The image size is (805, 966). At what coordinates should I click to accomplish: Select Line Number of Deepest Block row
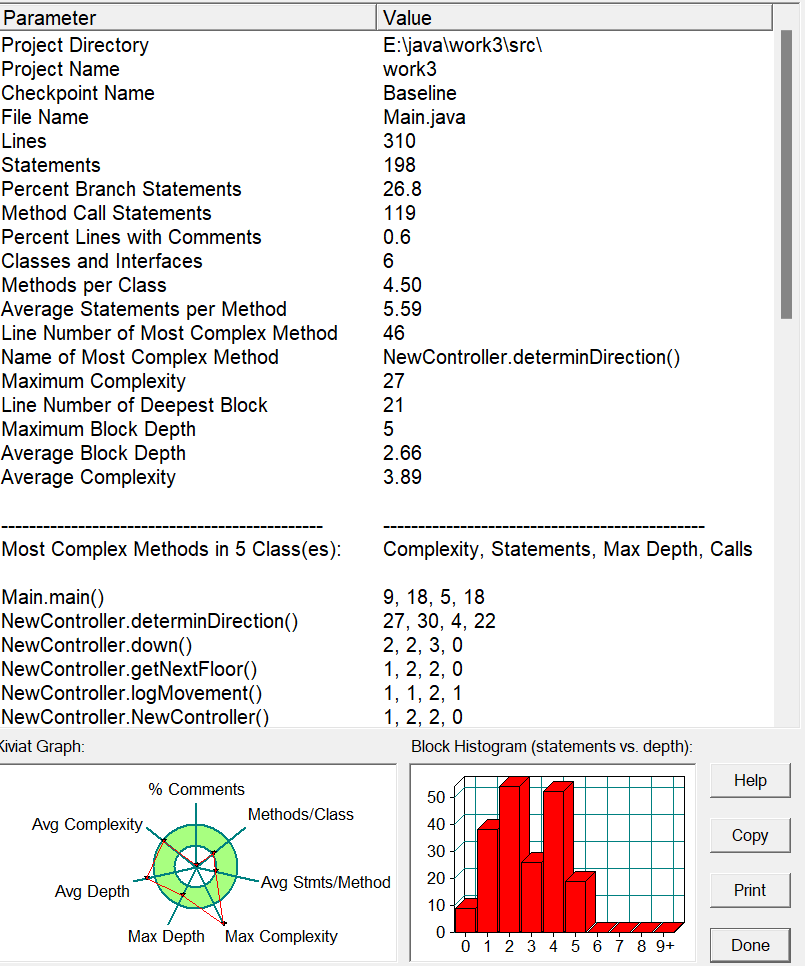(x=387, y=405)
